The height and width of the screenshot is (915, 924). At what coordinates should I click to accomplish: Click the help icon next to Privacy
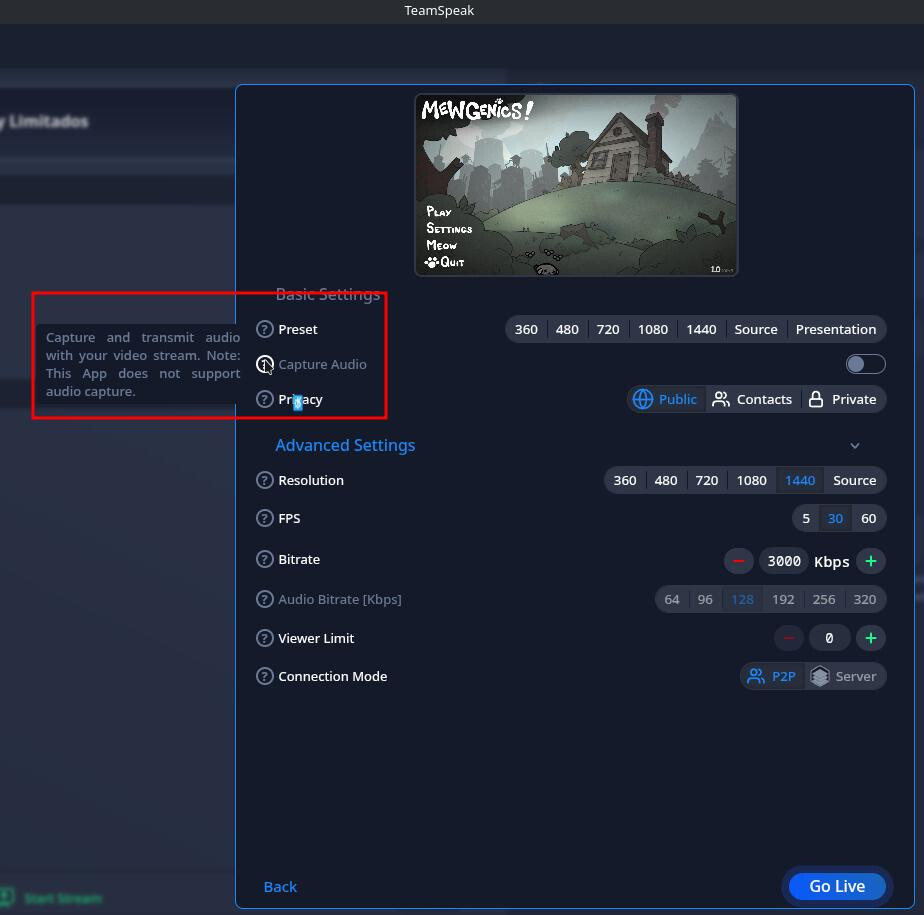(265, 399)
